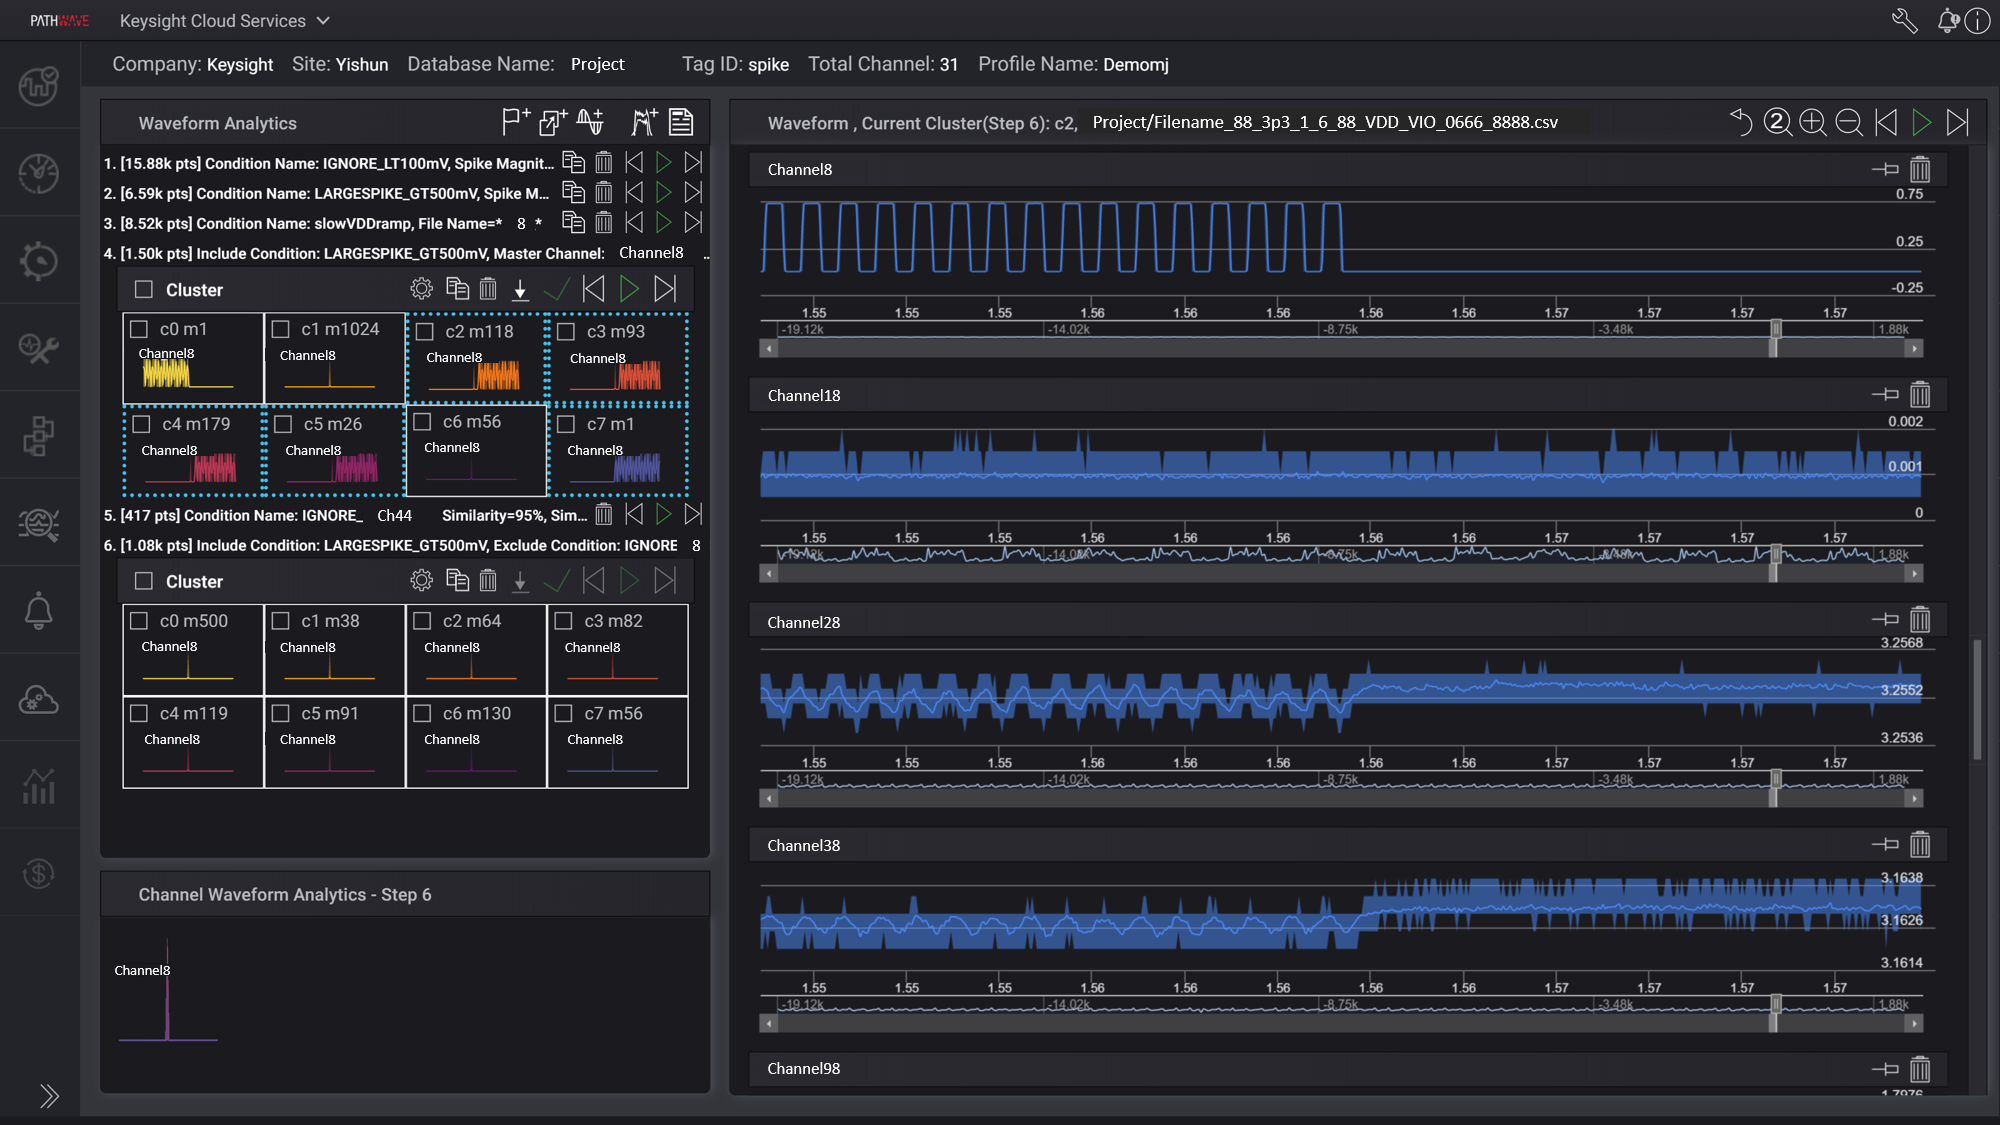Screen dimensions: 2000x1125
Task: Click the undo arrow icon on the Waveform panel
Action: [x=1741, y=122]
